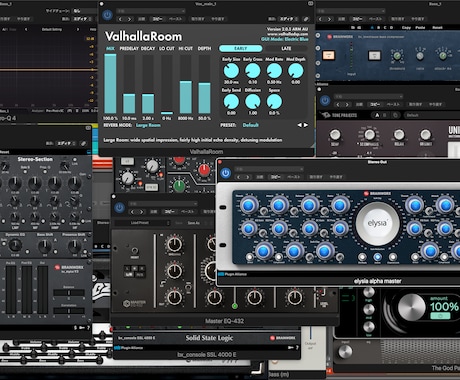Click next preset arrow in elysia header
This screenshot has height=380, width=460.
(x=247, y=177)
